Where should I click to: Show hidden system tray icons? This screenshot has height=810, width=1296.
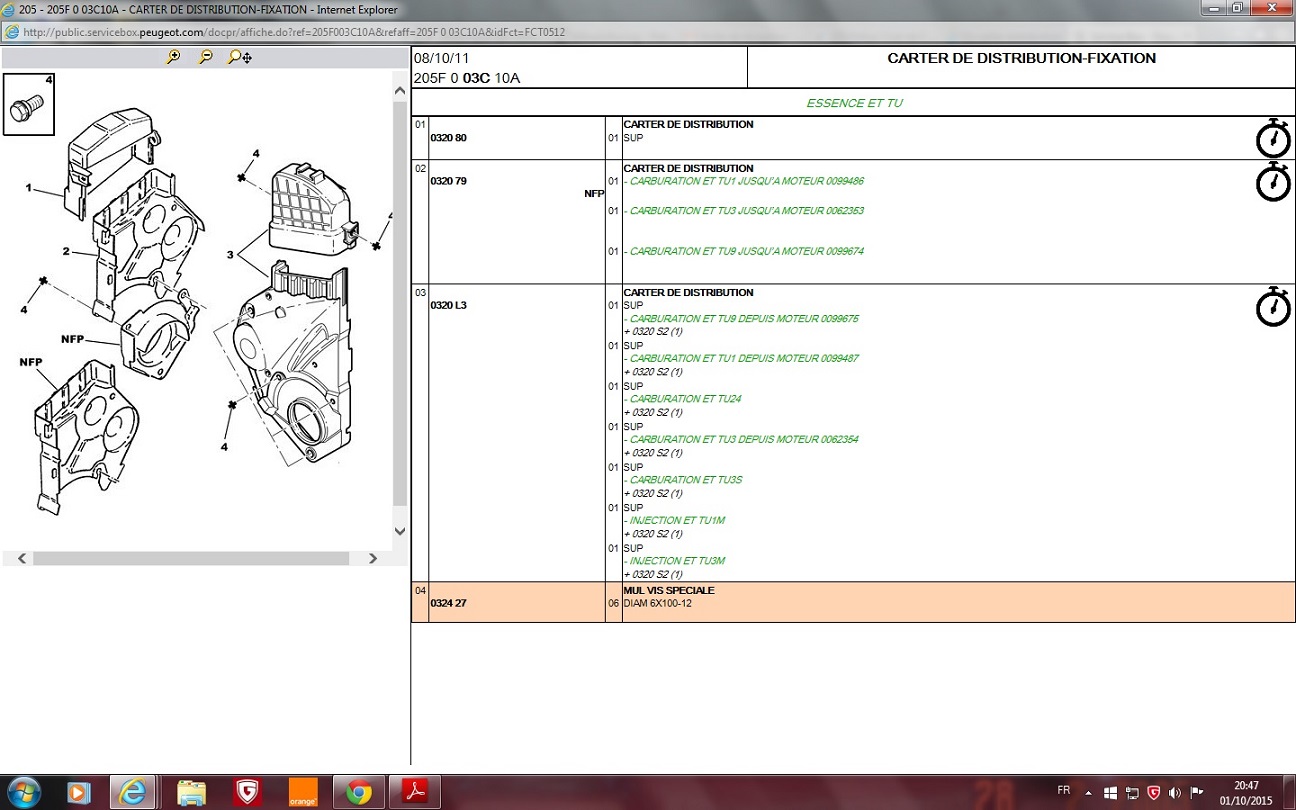point(1089,792)
